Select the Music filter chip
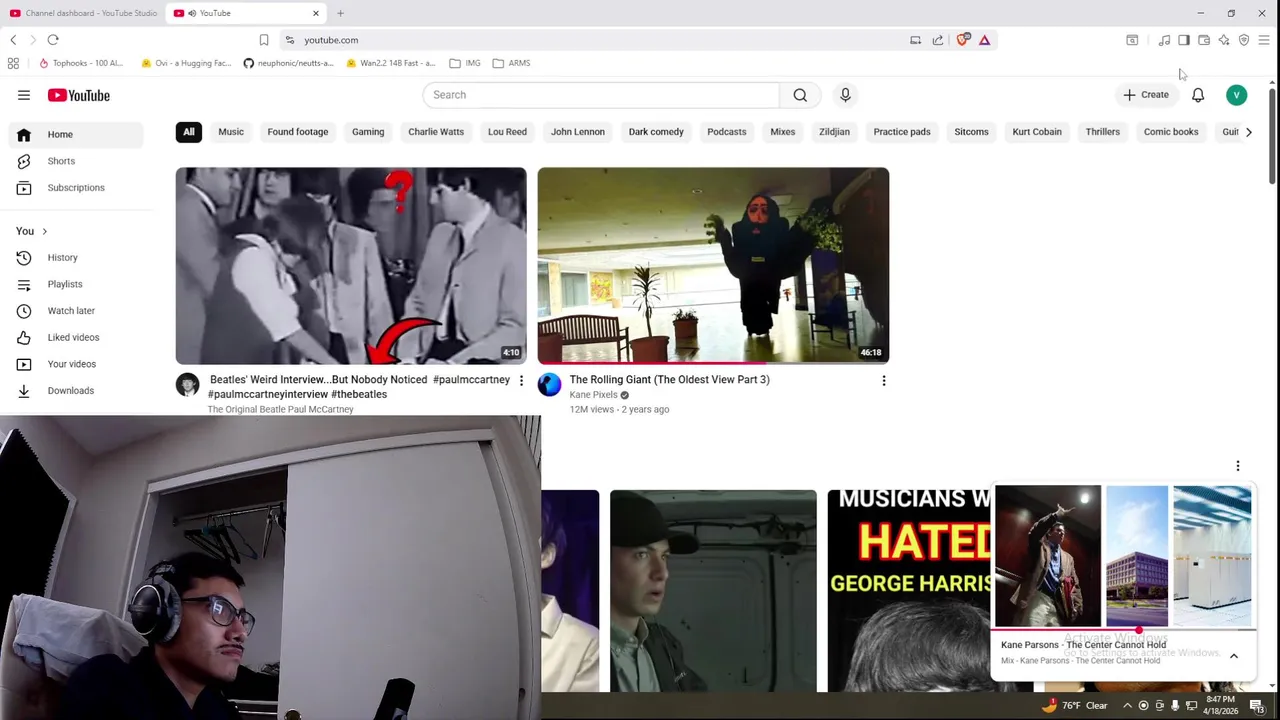This screenshot has width=1280, height=720. pos(231,132)
